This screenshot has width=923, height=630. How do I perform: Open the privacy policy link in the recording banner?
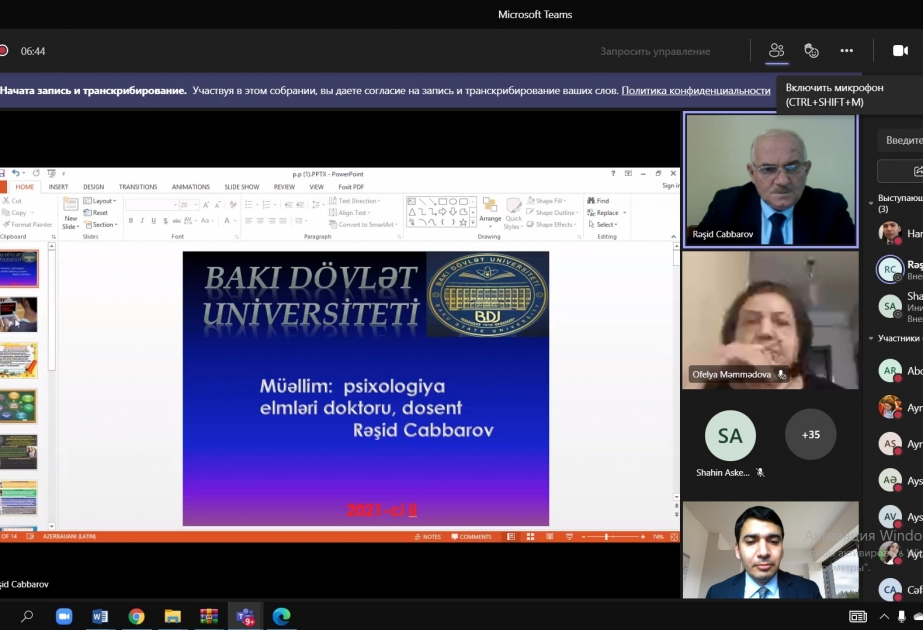pos(696,90)
